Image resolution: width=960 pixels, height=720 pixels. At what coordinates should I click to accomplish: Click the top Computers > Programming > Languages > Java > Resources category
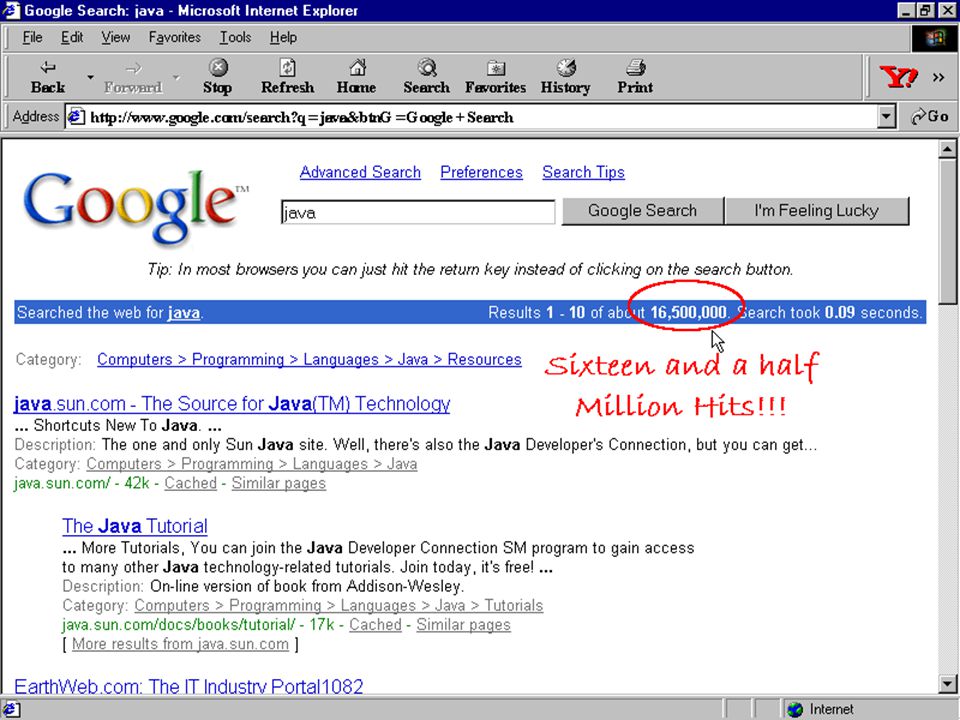[x=309, y=359]
